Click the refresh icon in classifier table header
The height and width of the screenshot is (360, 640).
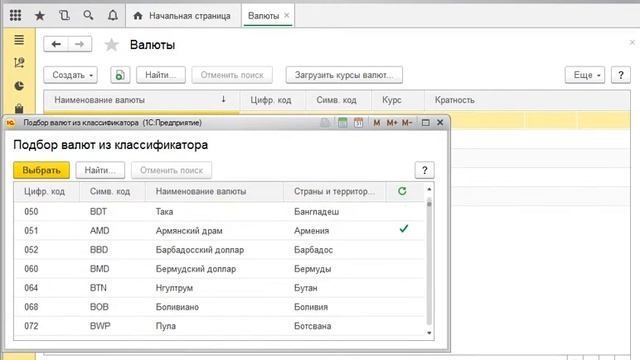(402, 191)
